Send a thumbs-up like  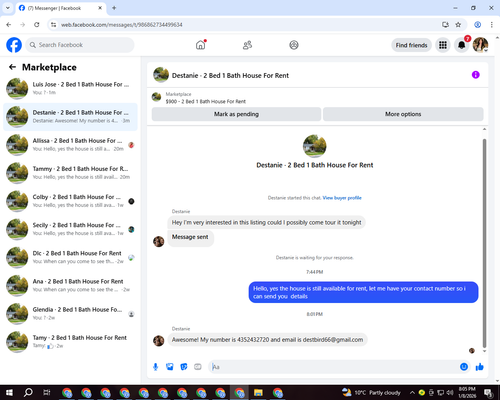pyautogui.click(x=480, y=367)
